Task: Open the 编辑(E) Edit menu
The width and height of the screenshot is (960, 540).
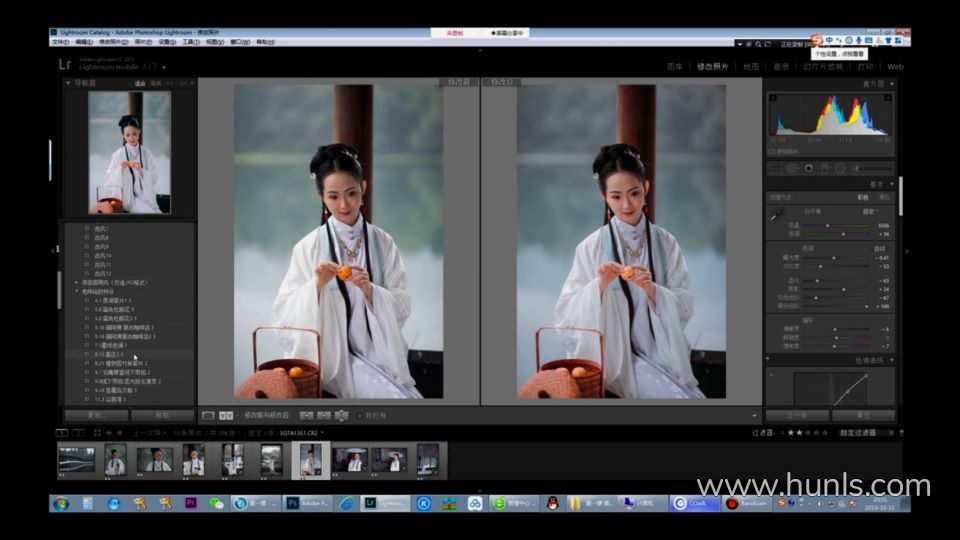Action: click(84, 42)
